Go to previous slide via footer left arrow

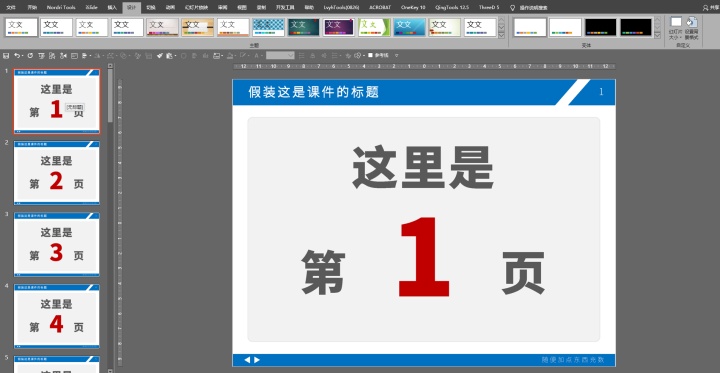(247, 360)
